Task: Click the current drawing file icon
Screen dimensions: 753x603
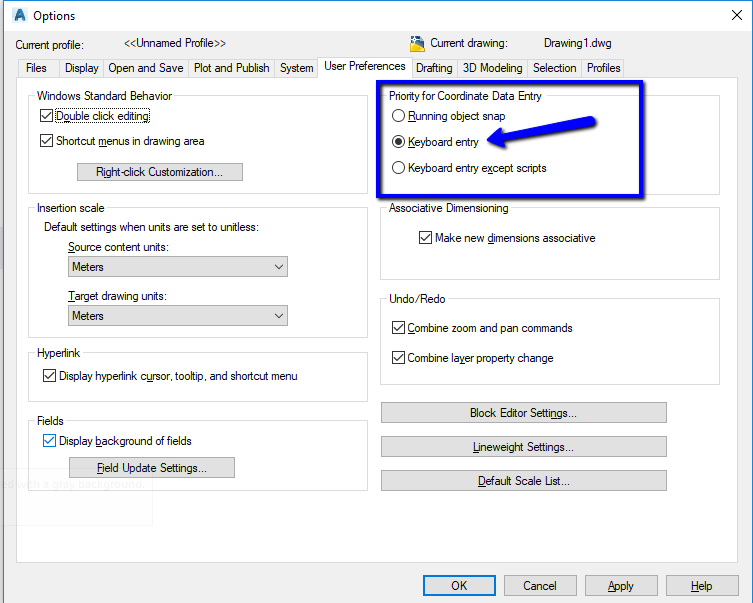Action: tap(417, 44)
